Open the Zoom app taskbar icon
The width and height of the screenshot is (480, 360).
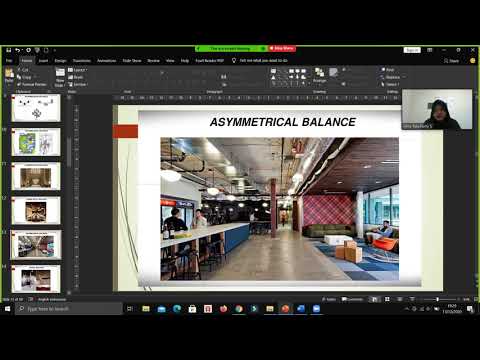click(x=316, y=309)
